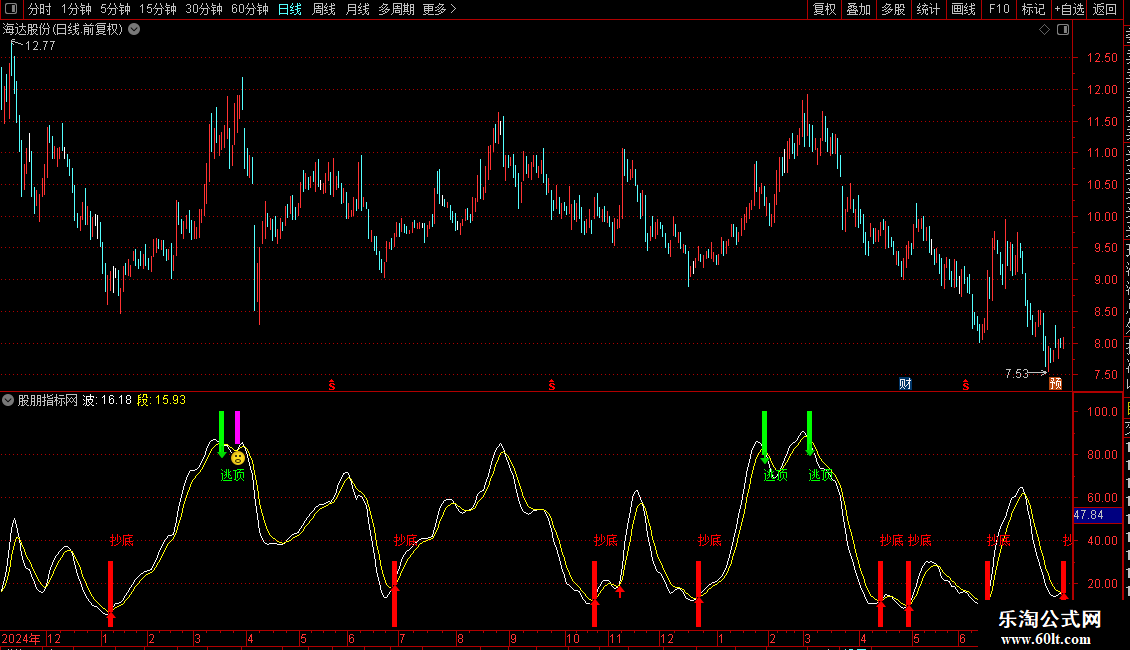1130x650 pixels.
Task: Click the second red S marker
Action: point(551,385)
